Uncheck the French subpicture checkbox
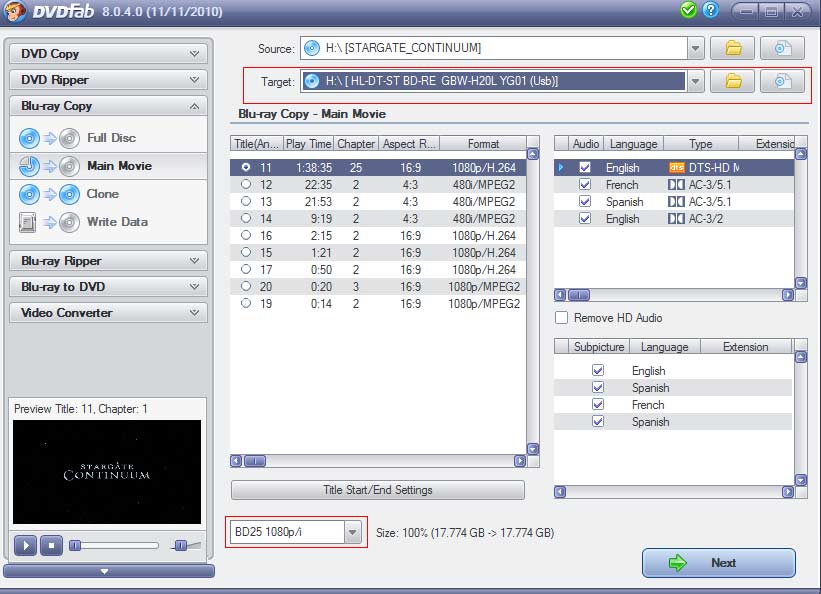 (598, 404)
